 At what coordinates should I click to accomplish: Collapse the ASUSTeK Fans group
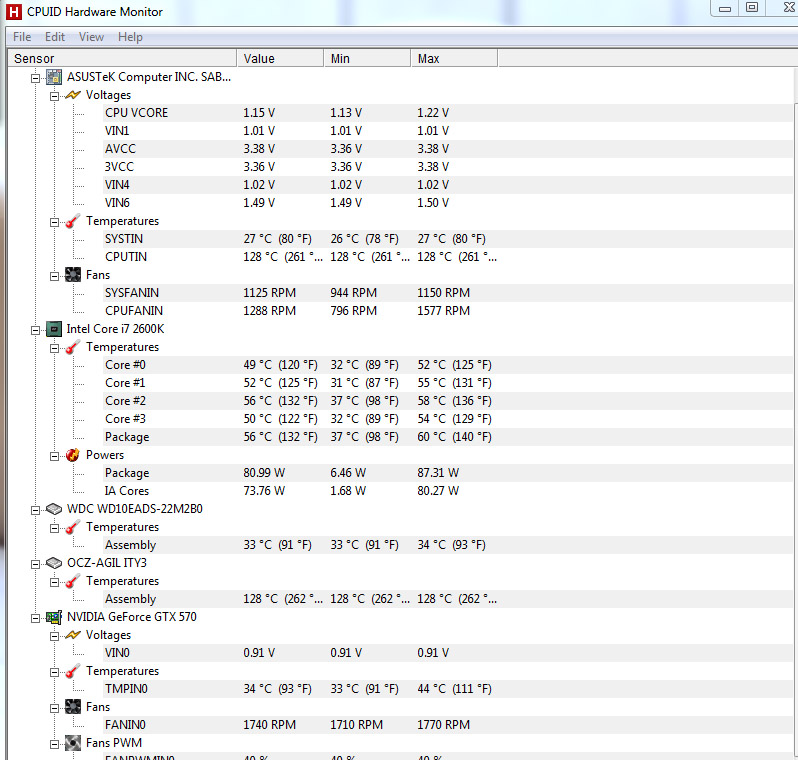click(54, 276)
